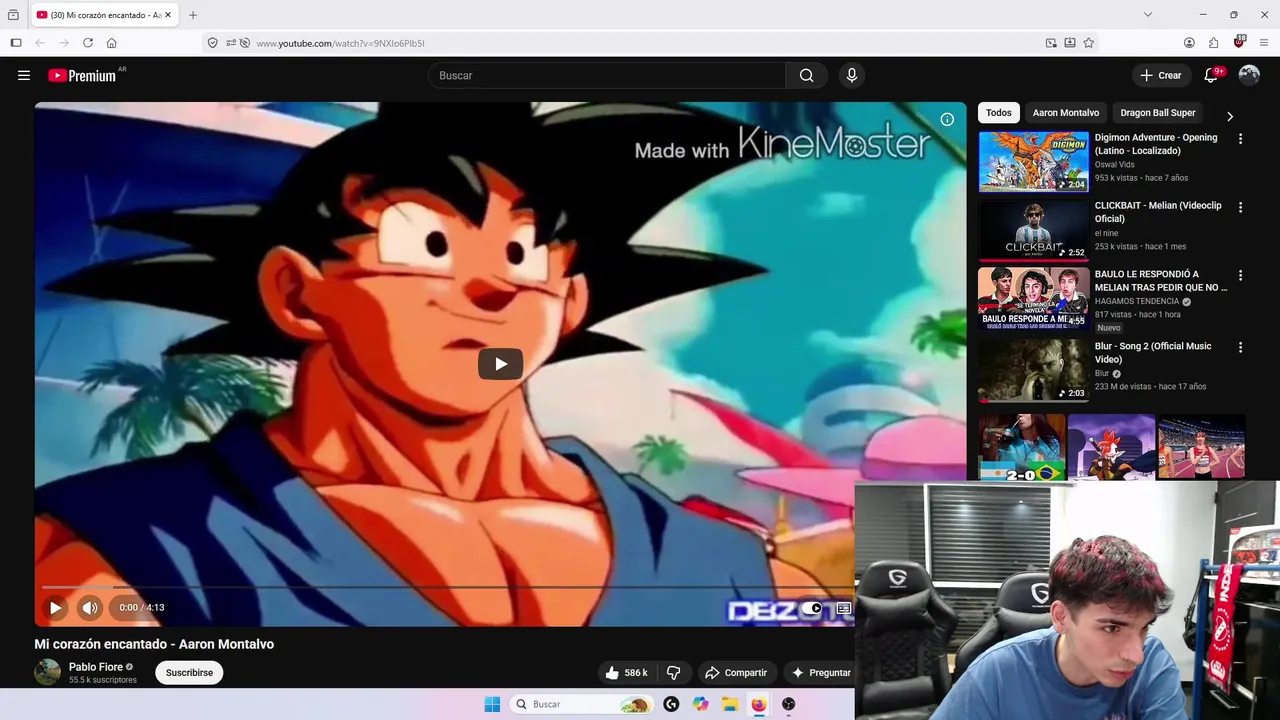Open the uBlock extension icon

pos(1239,42)
